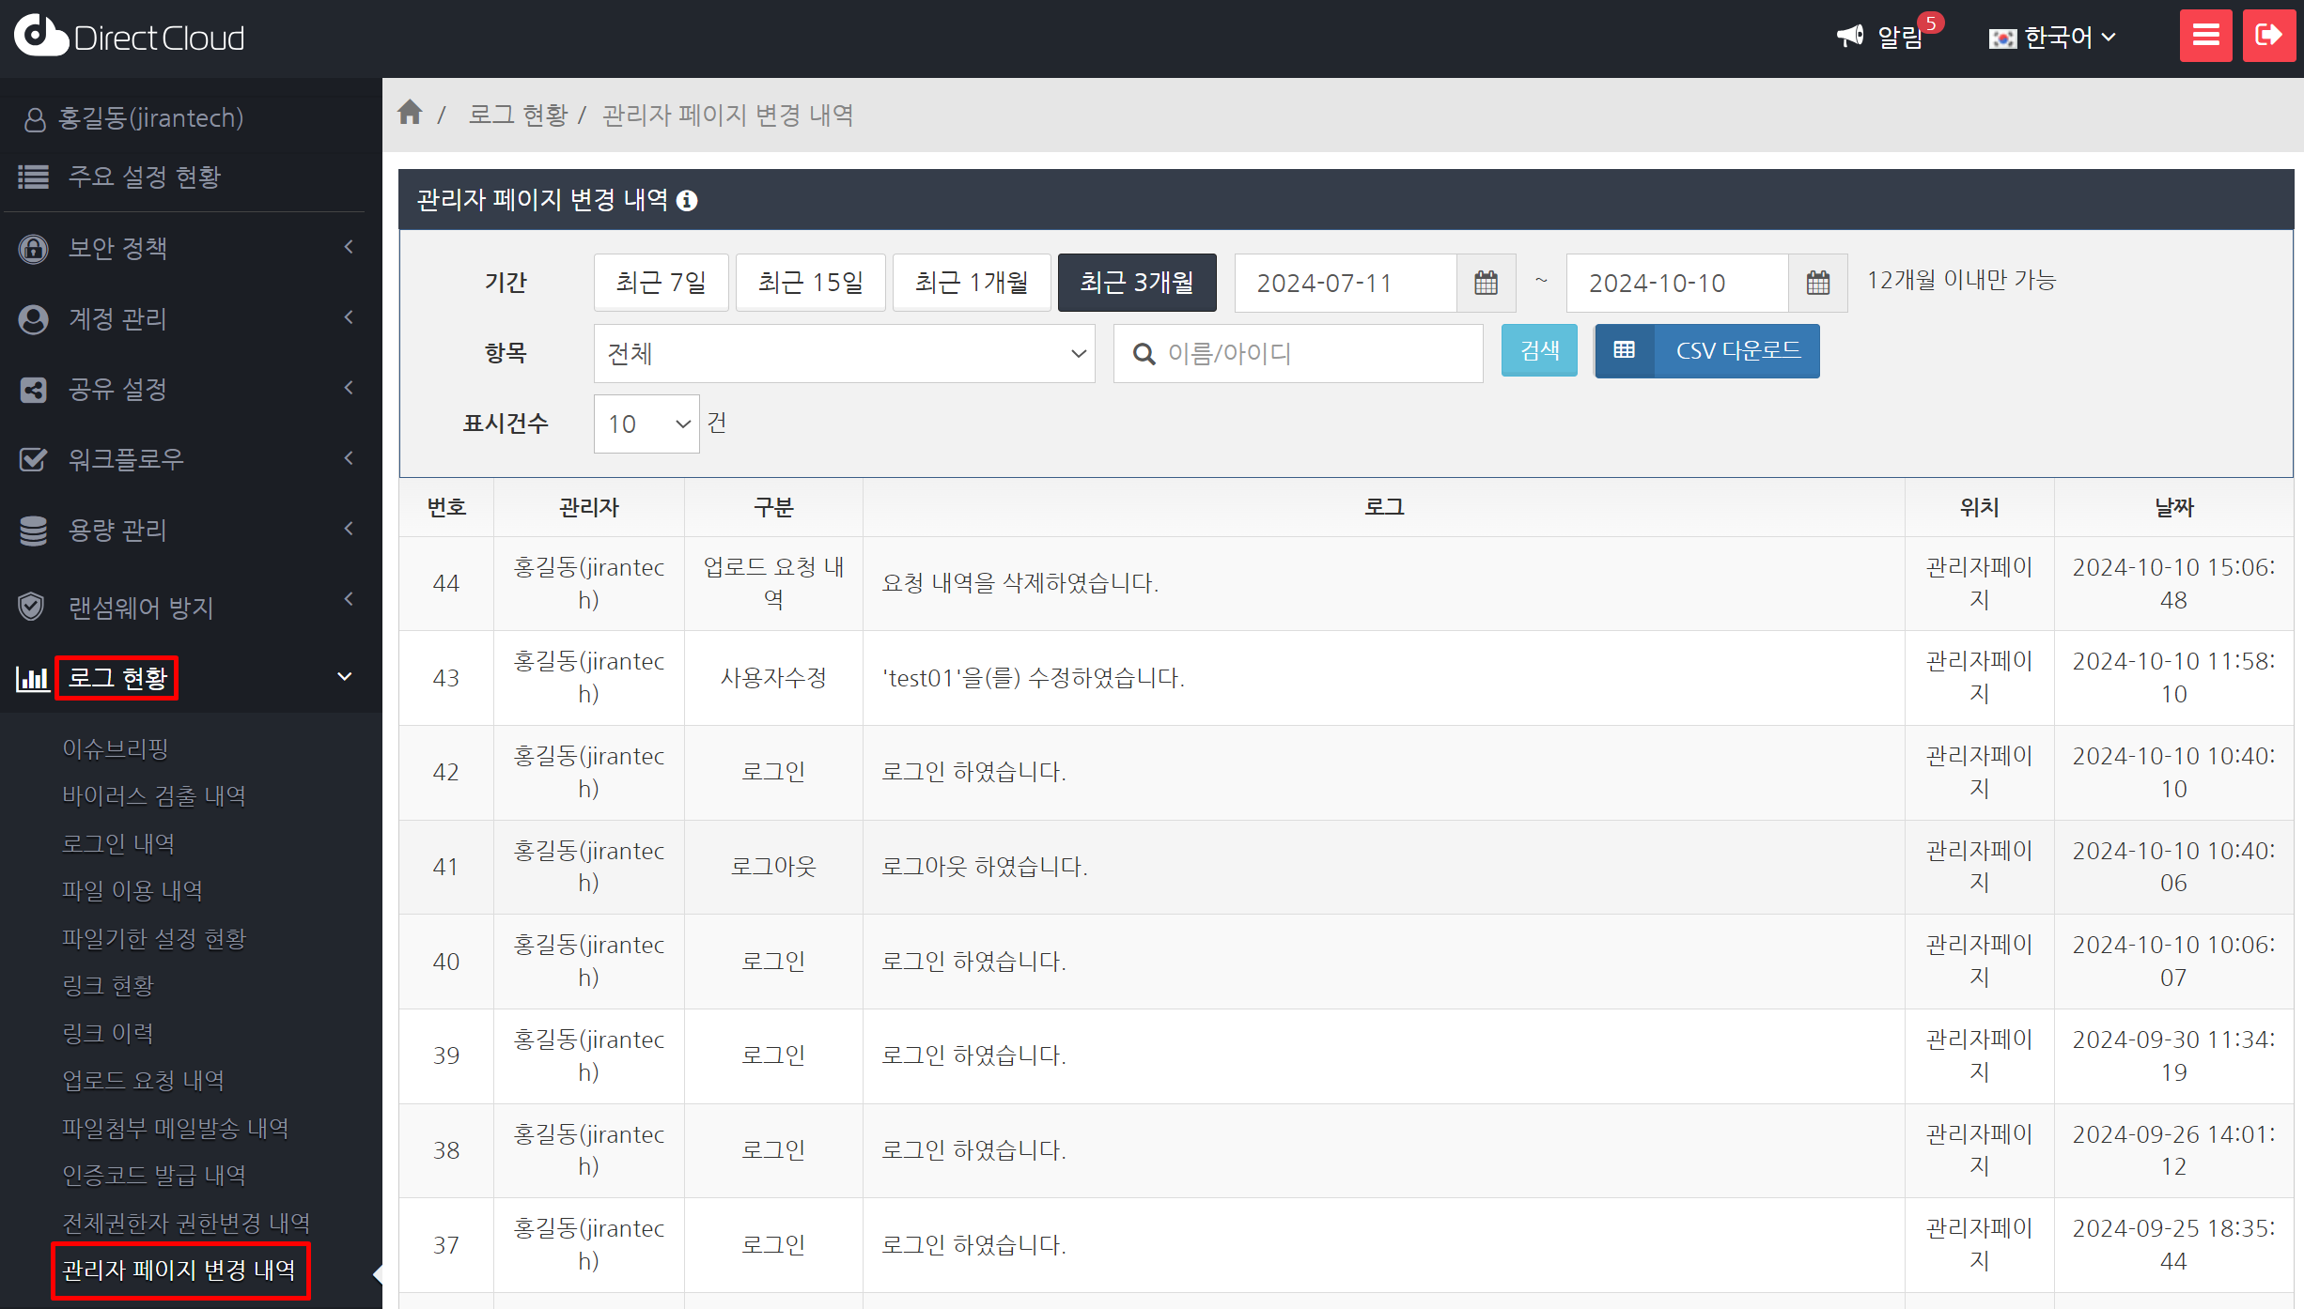Open the 항목 전체 dropdown

pos(844,353)
